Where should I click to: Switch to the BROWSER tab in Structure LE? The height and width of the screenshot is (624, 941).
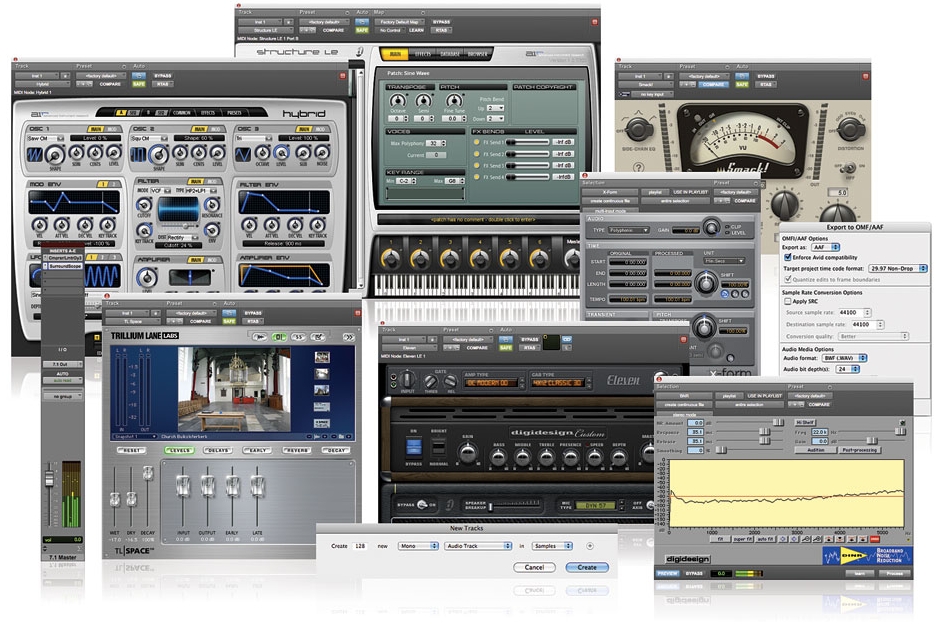pyautogui.click(x=478, y=54)
